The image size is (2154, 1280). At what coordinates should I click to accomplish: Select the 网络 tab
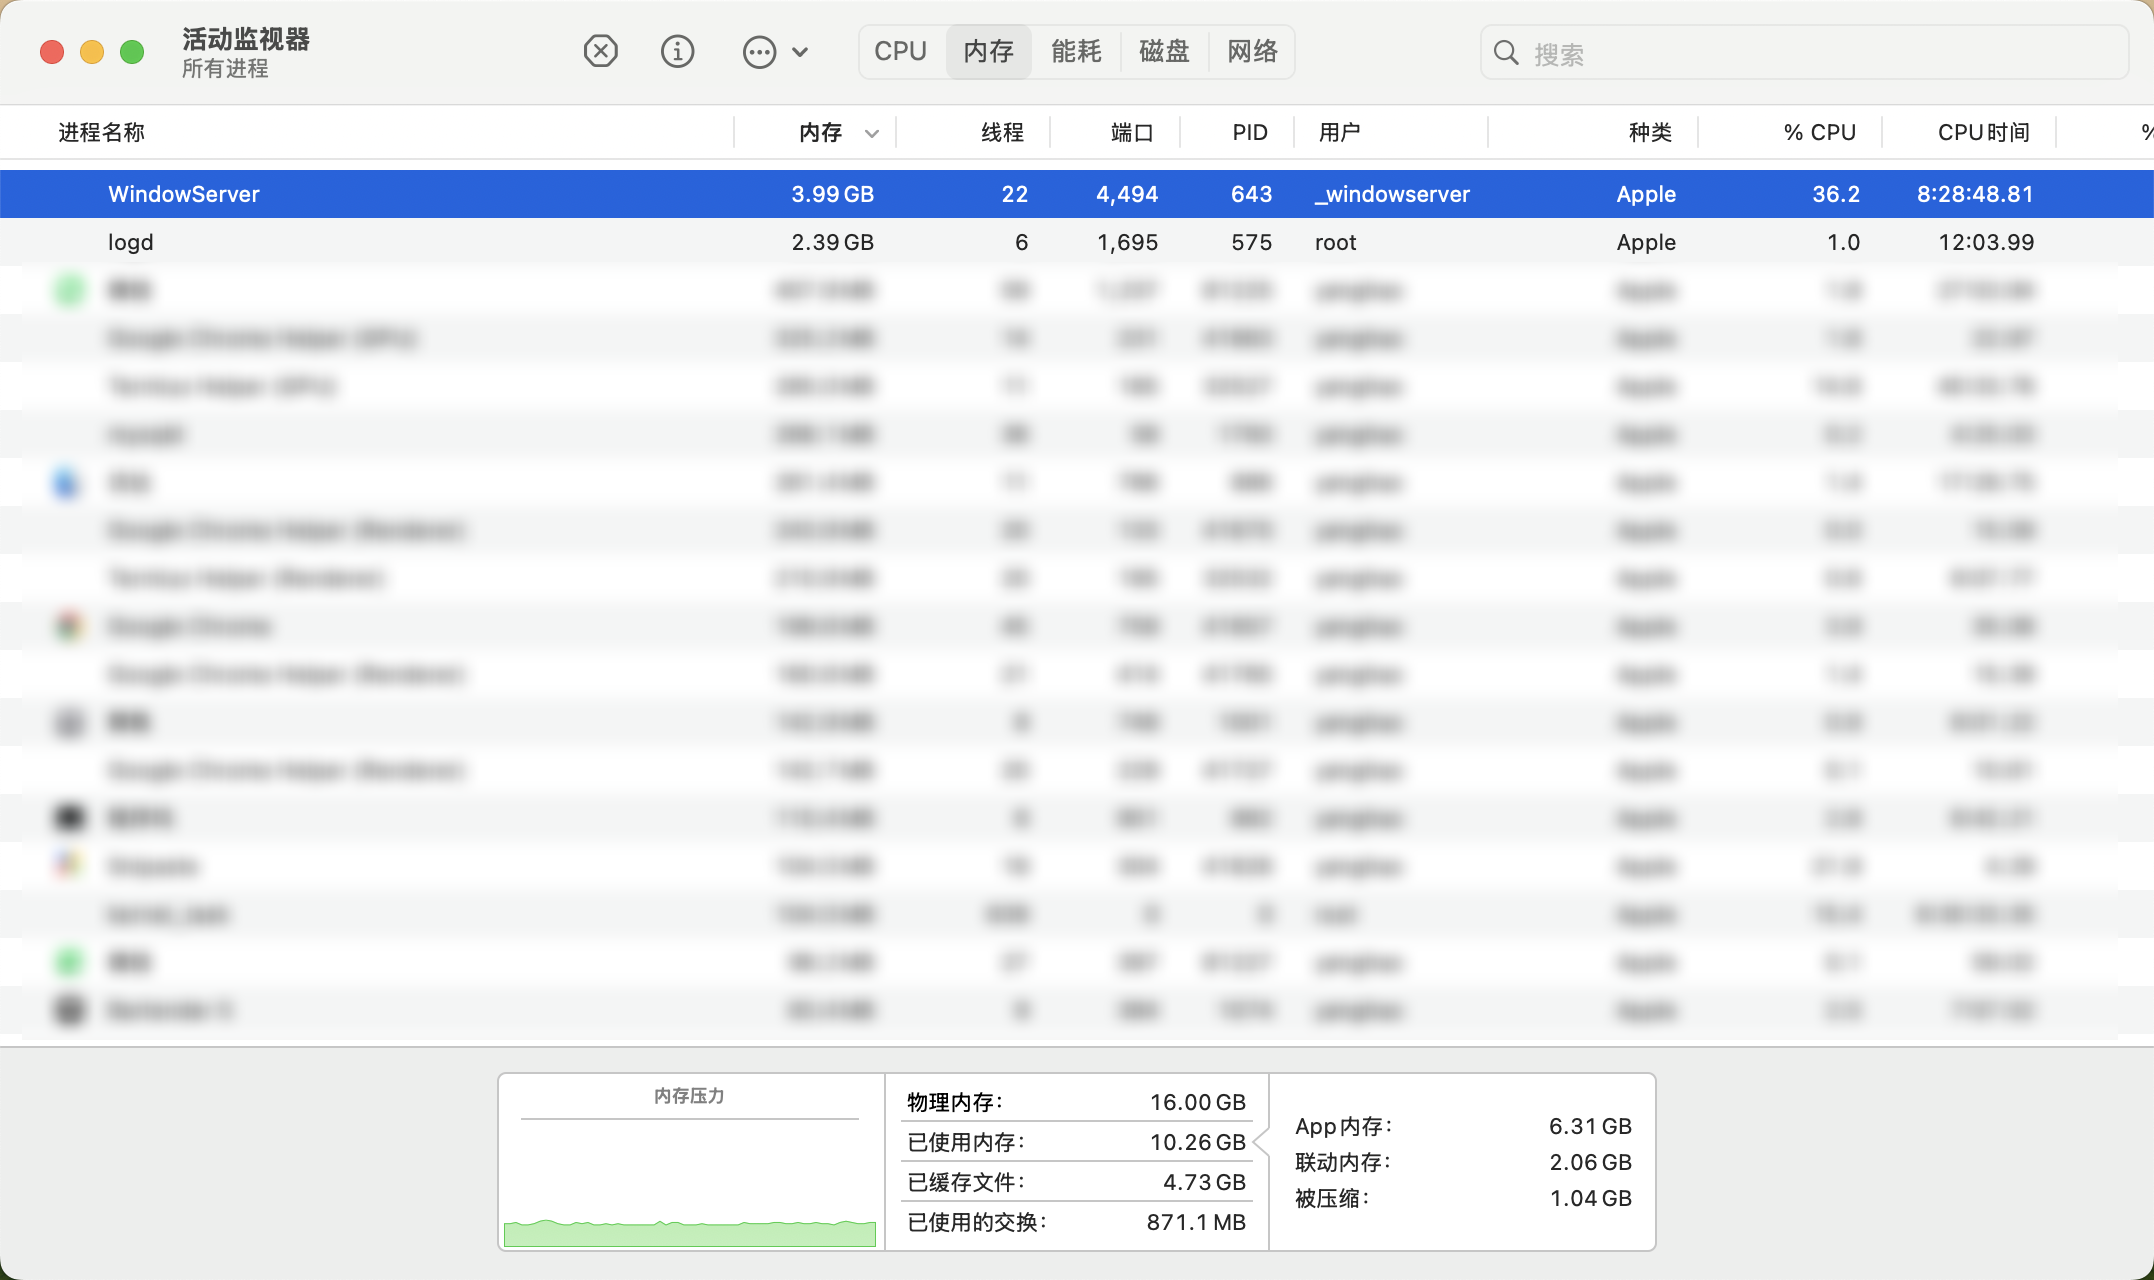click(x=1252, y=51)
